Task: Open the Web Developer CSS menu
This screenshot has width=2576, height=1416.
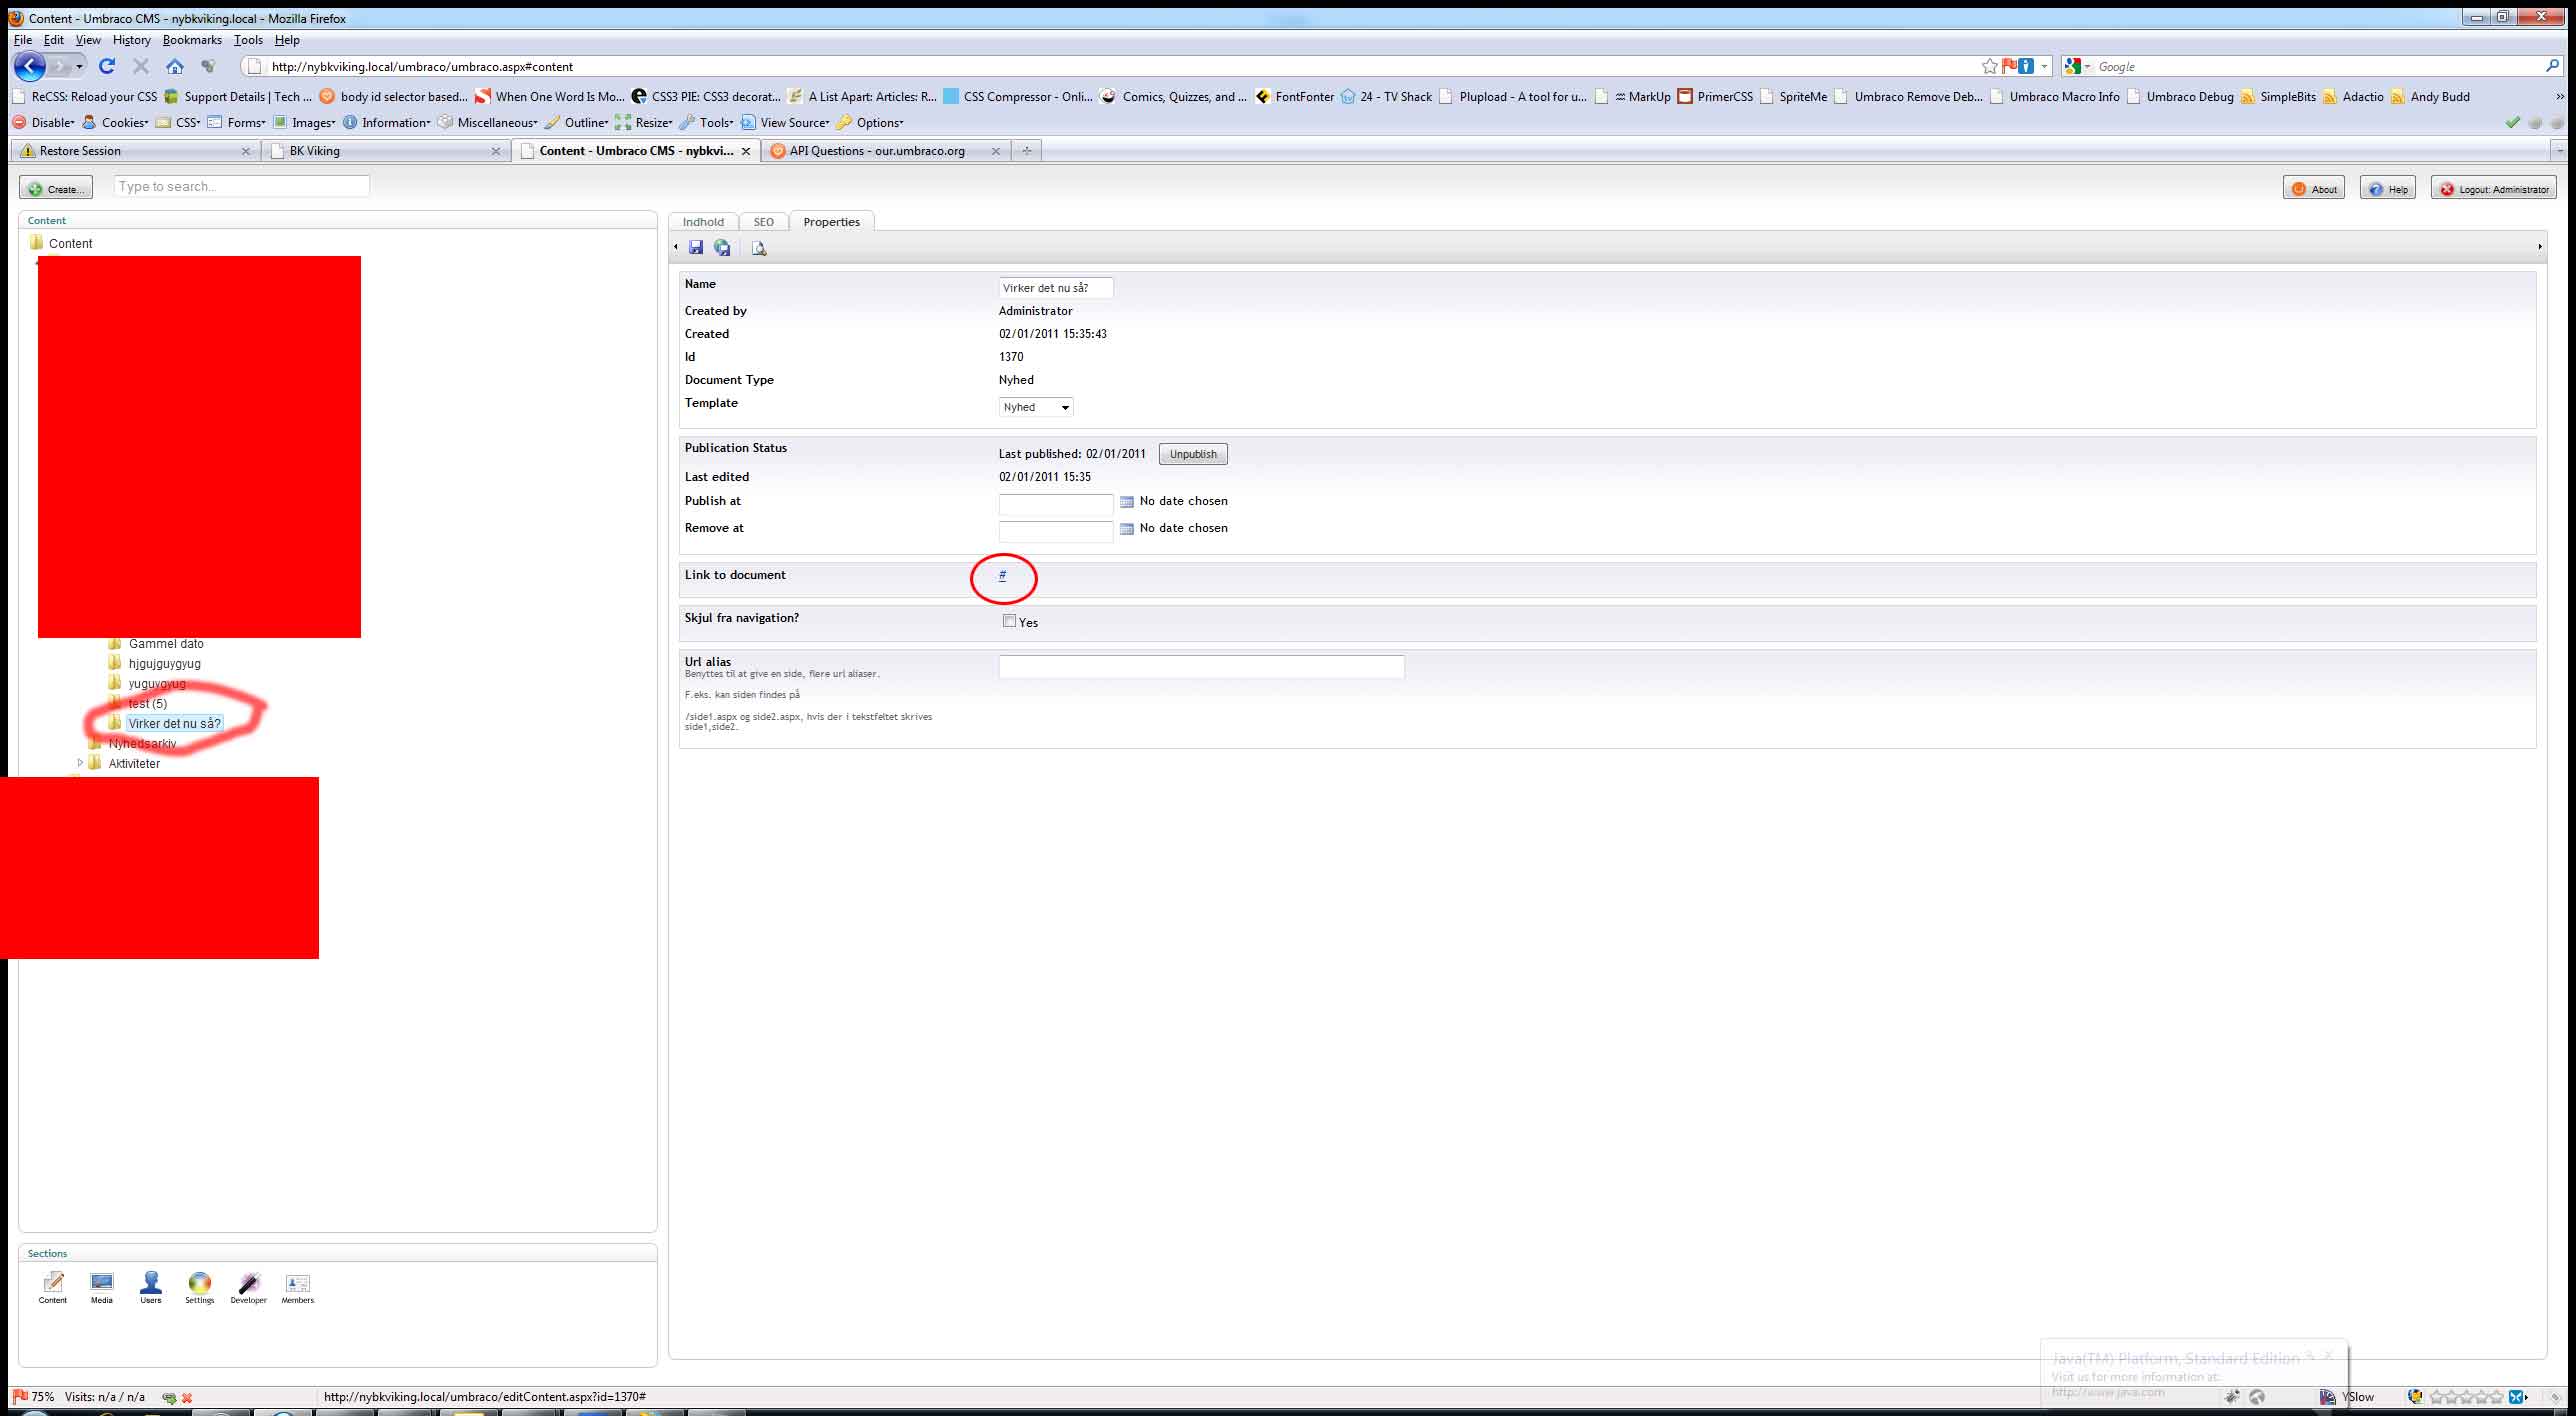Action: pos(178,122)
